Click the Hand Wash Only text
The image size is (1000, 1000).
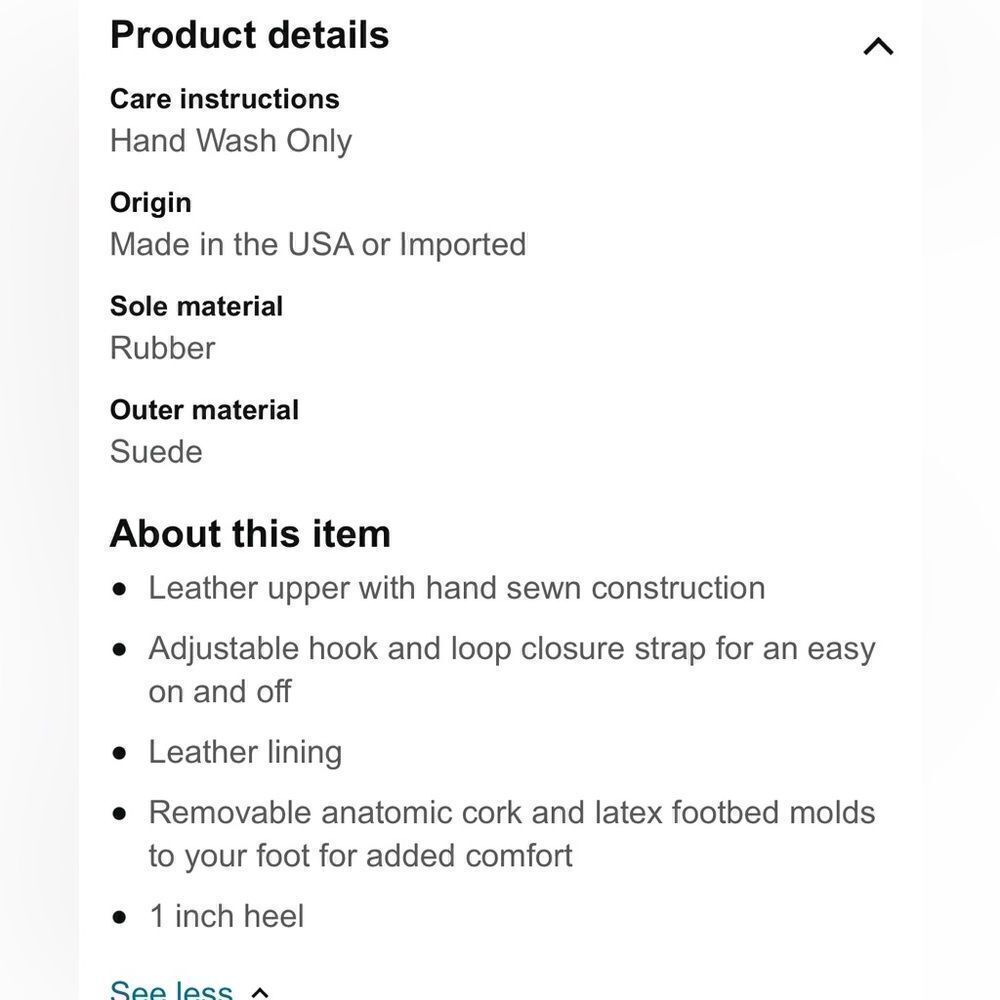231,141
